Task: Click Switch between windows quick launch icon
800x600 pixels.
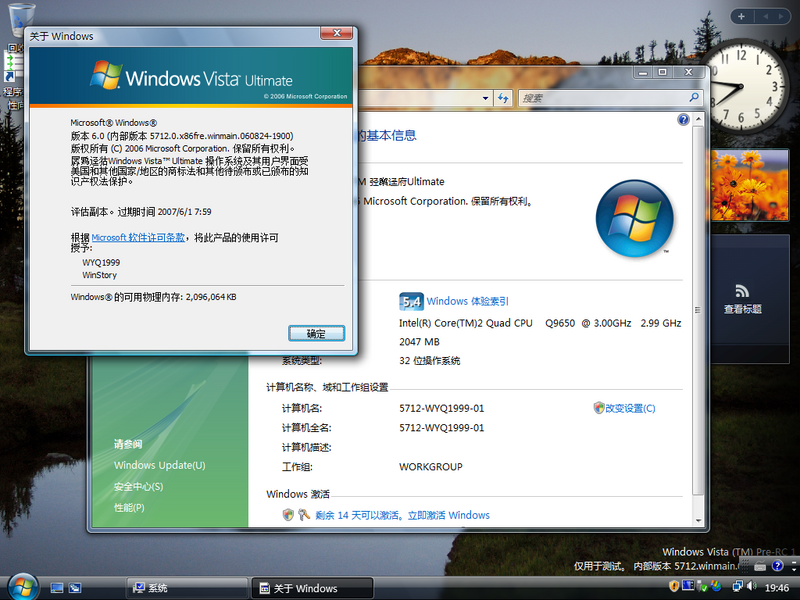Action: tap(74, 588)
